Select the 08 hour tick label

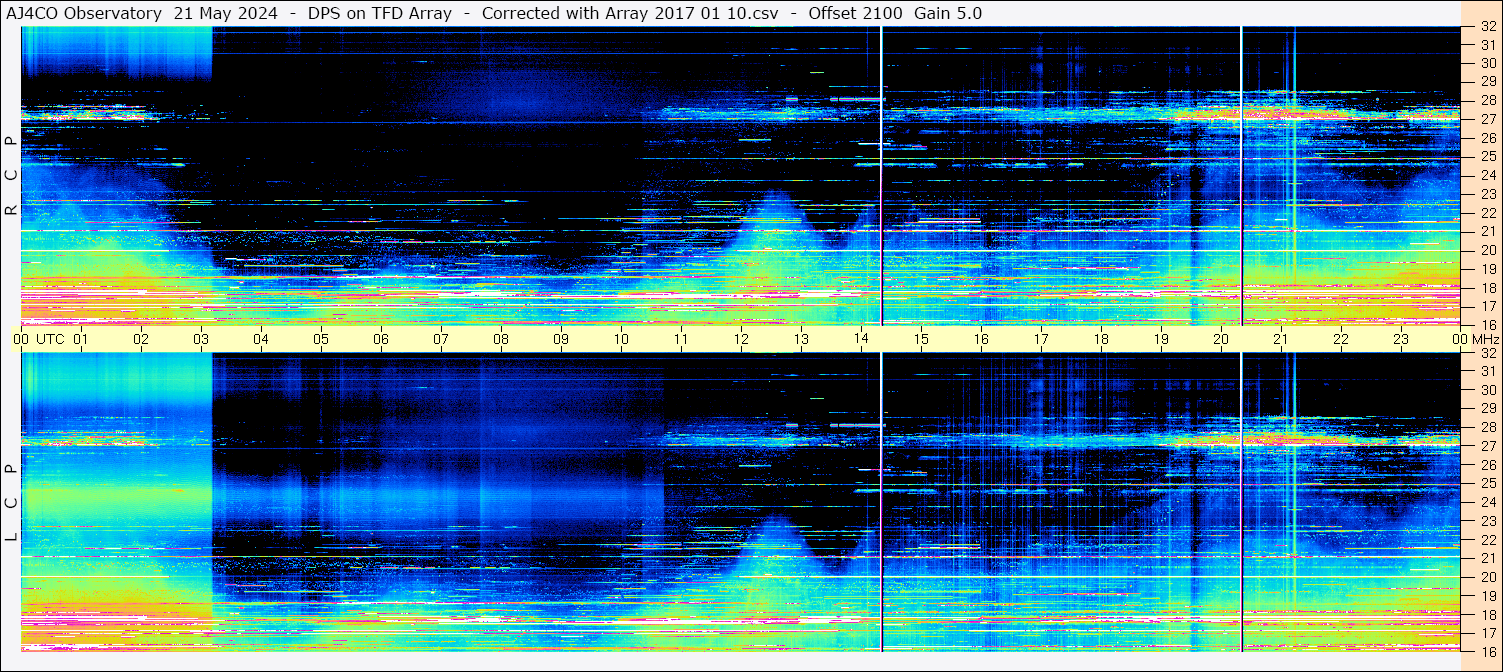click(x=501, y=339)
